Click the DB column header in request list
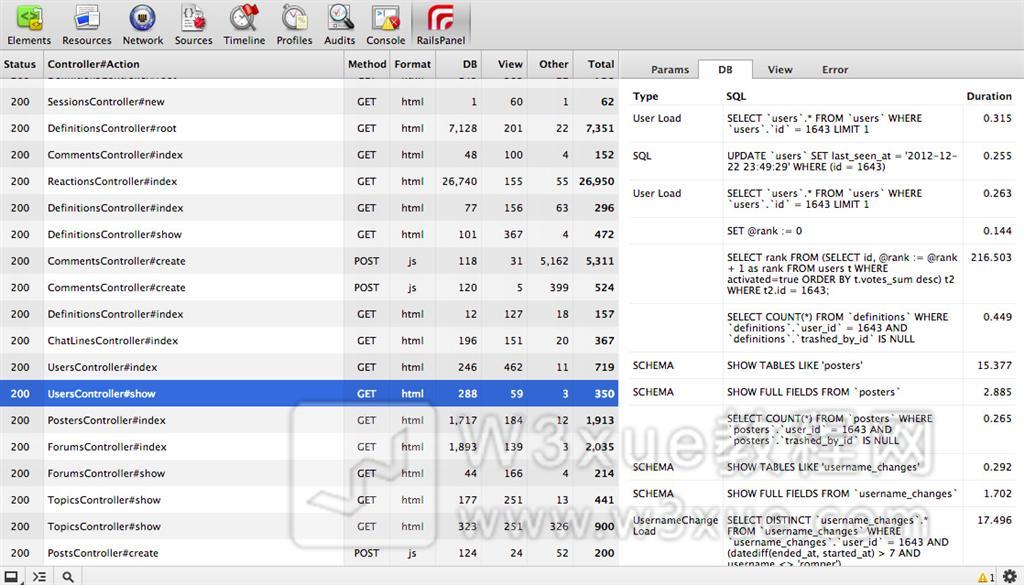The width and height of the screenshot is (1024, 585). click(x=458, y=64)
